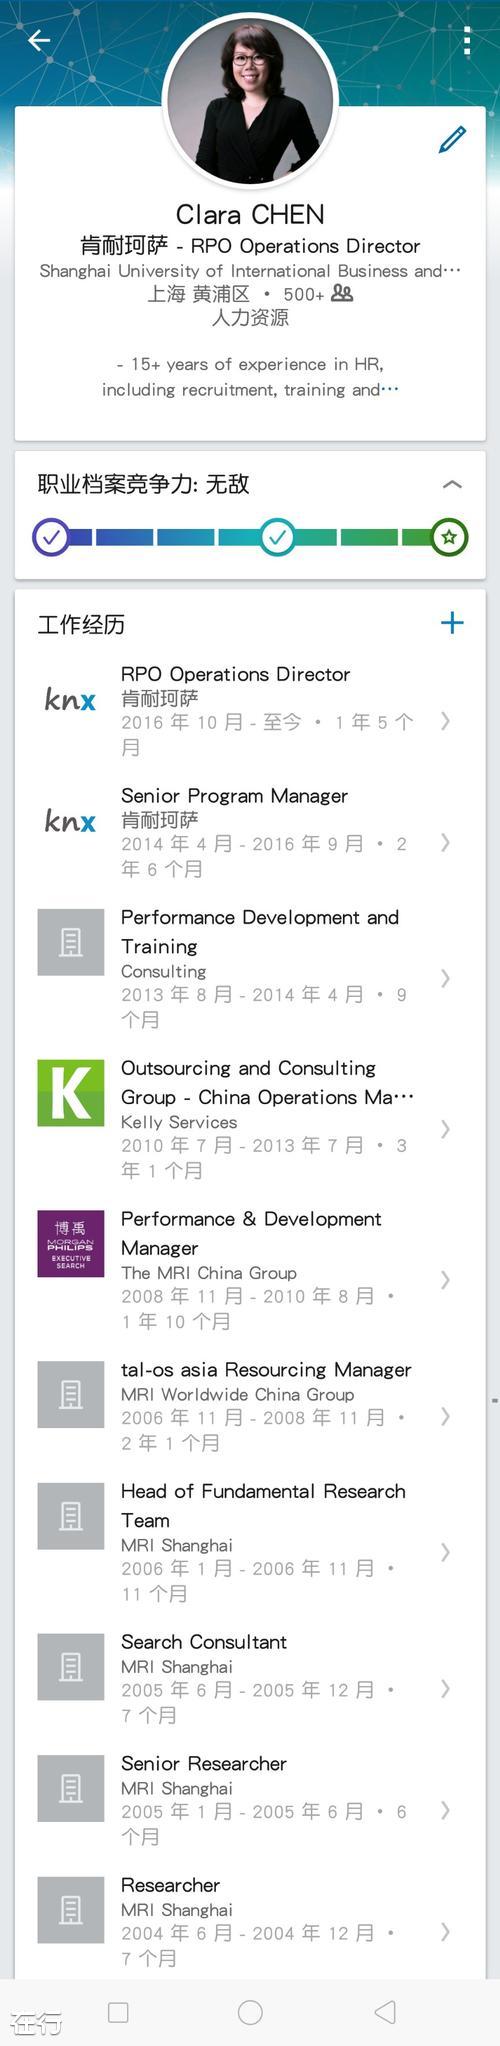The height and width of the screenshot is (2046, 500).
Task: Open Search Consultant entry chevron
Action: (x=445, y=1689)
